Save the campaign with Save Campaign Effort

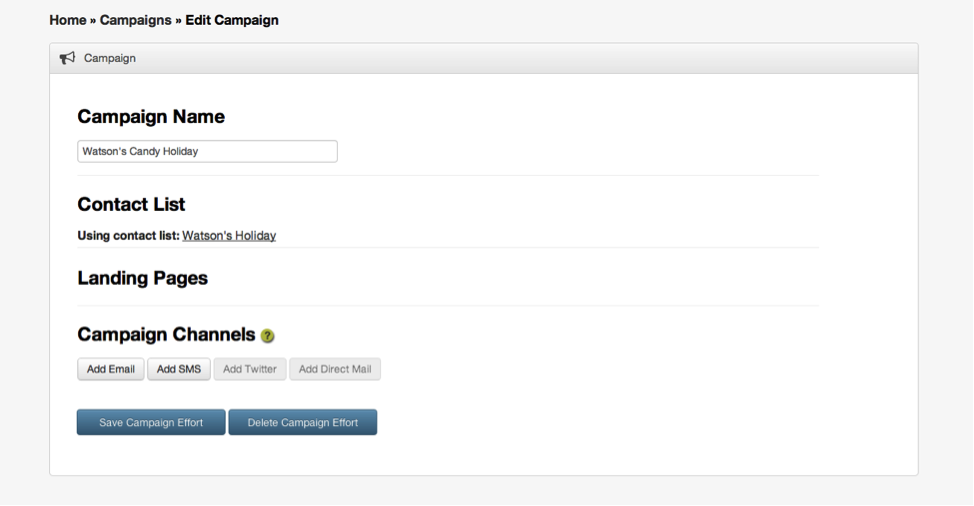(151, 422)
